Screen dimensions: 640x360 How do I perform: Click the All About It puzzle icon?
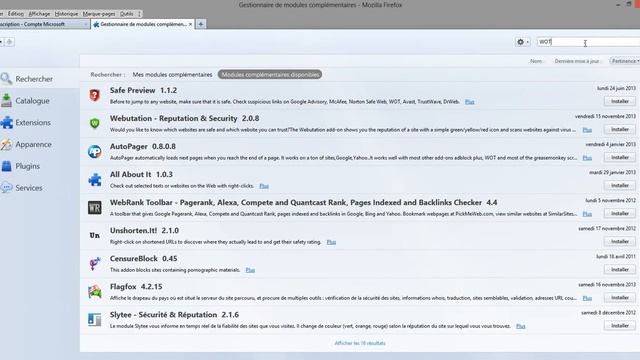[x=95, y=180]
